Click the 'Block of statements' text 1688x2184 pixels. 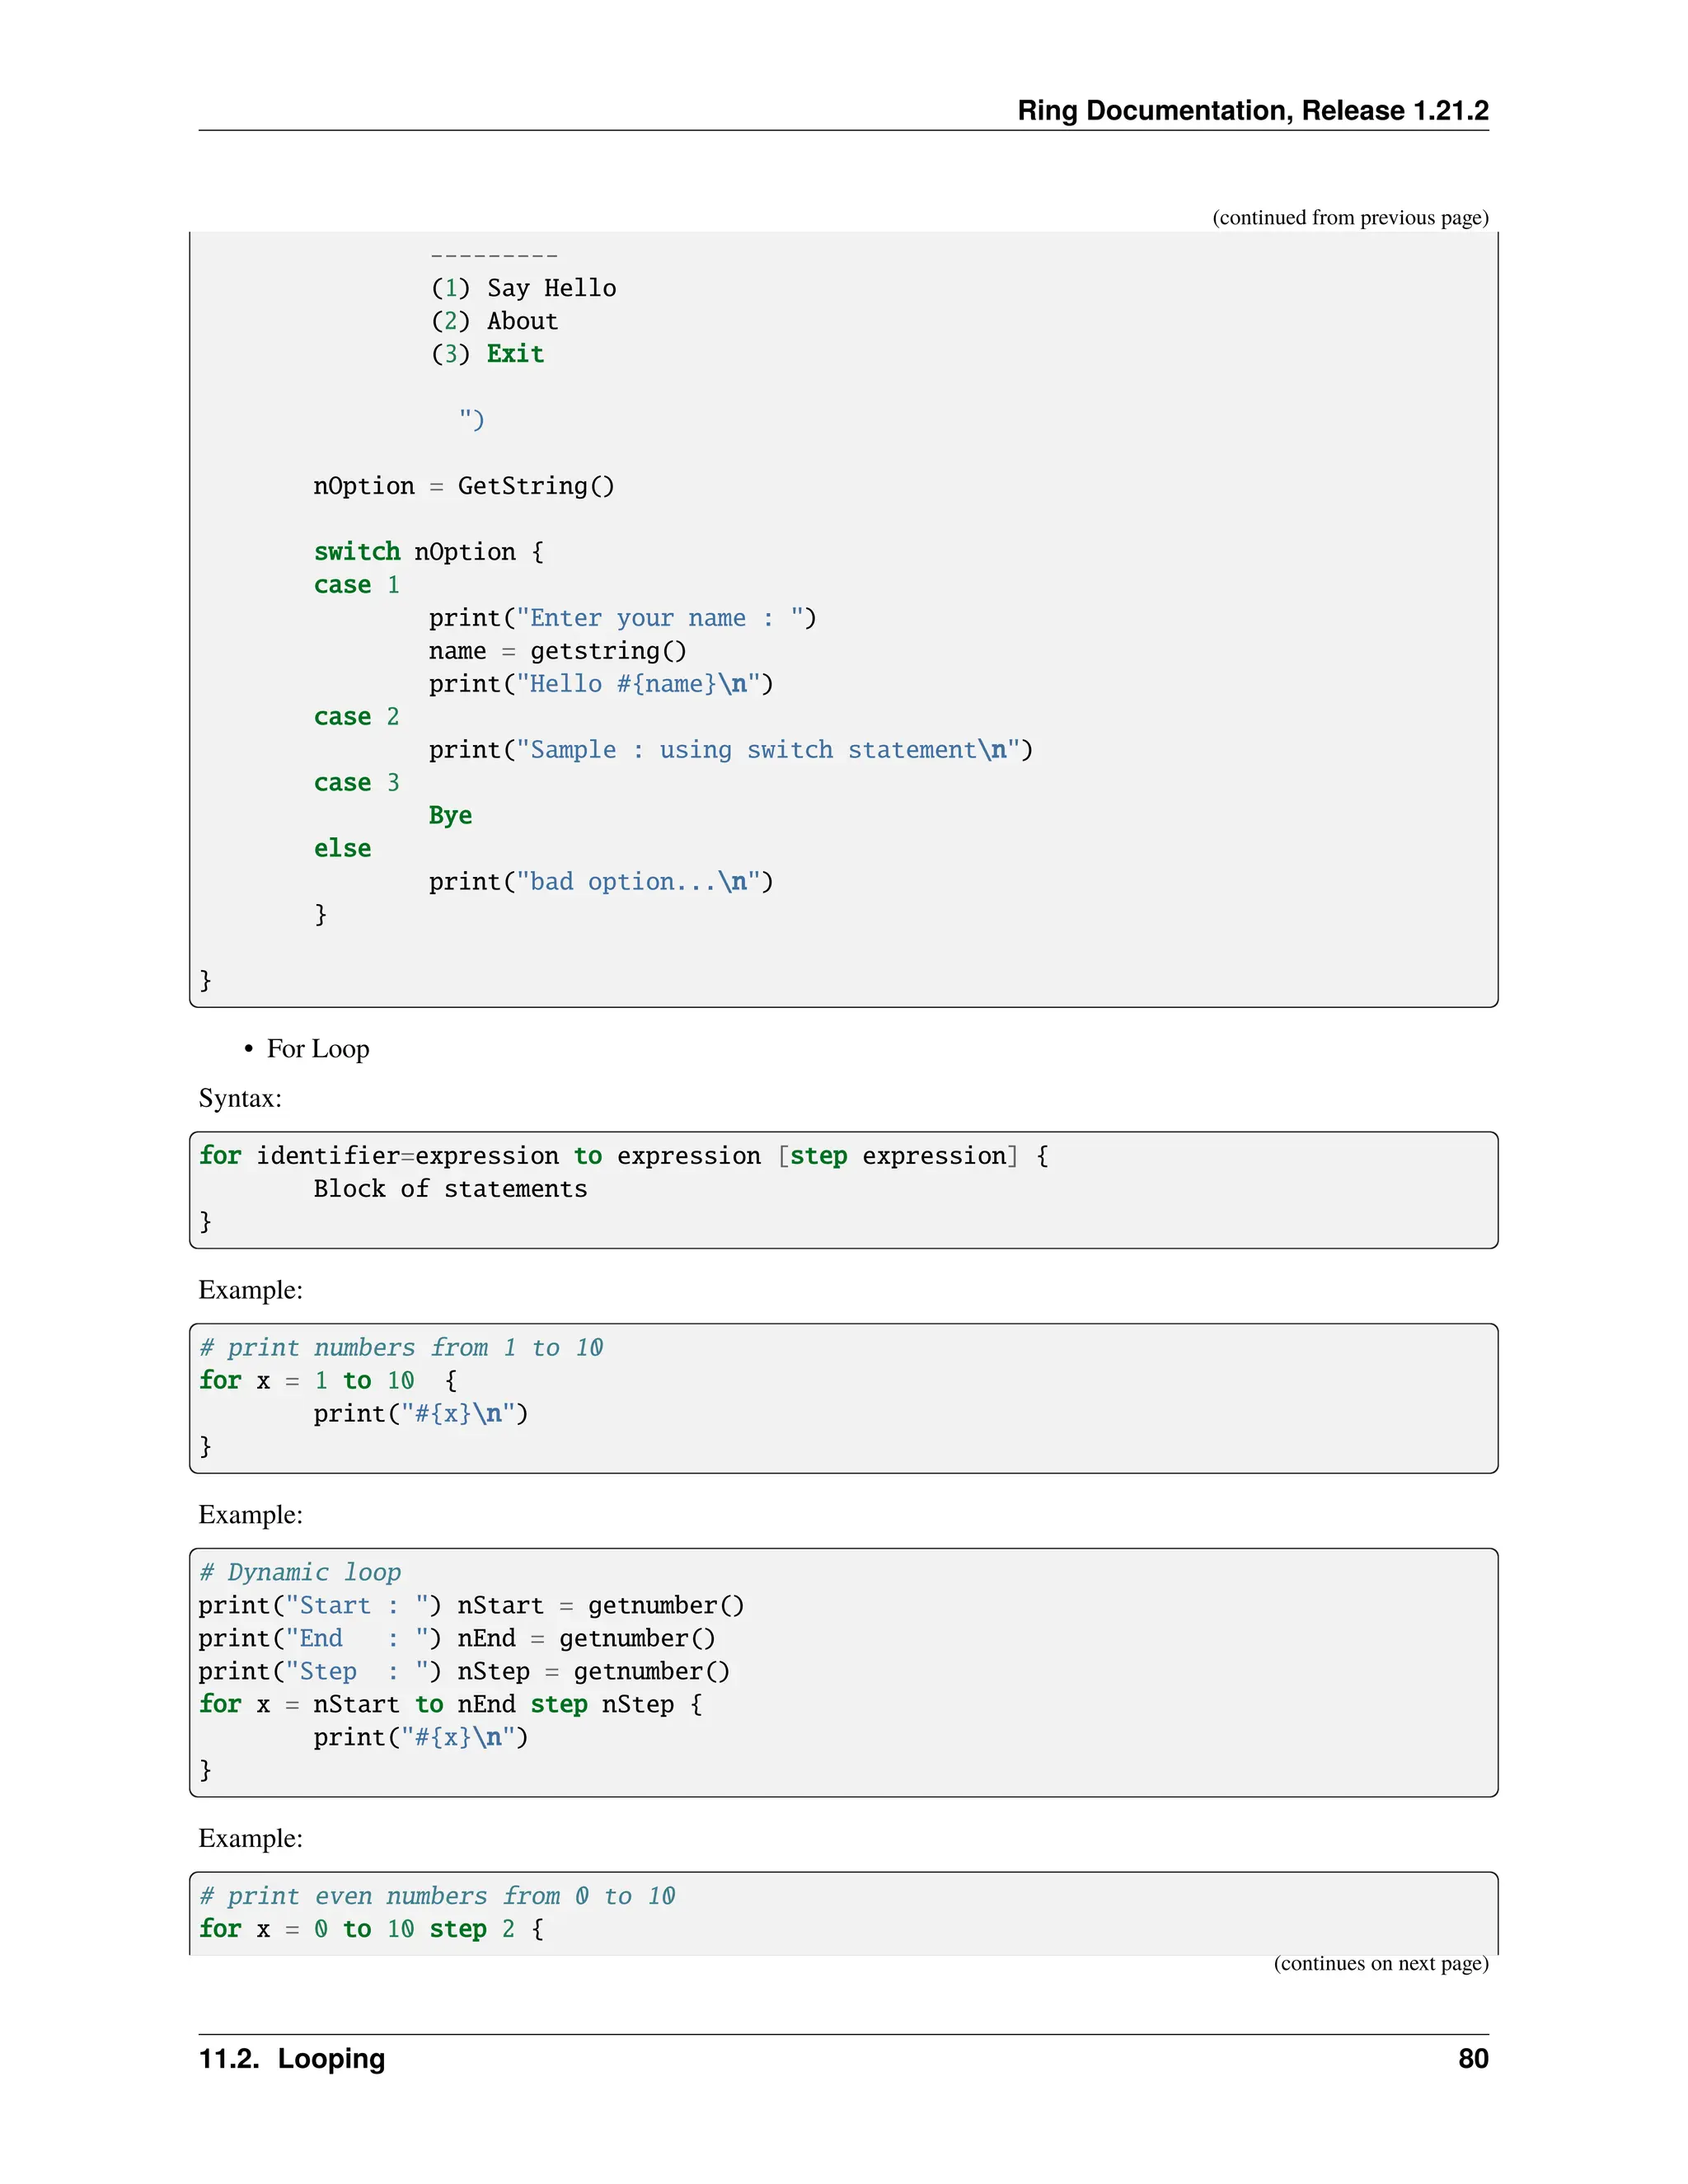(x=450, y=1189)
